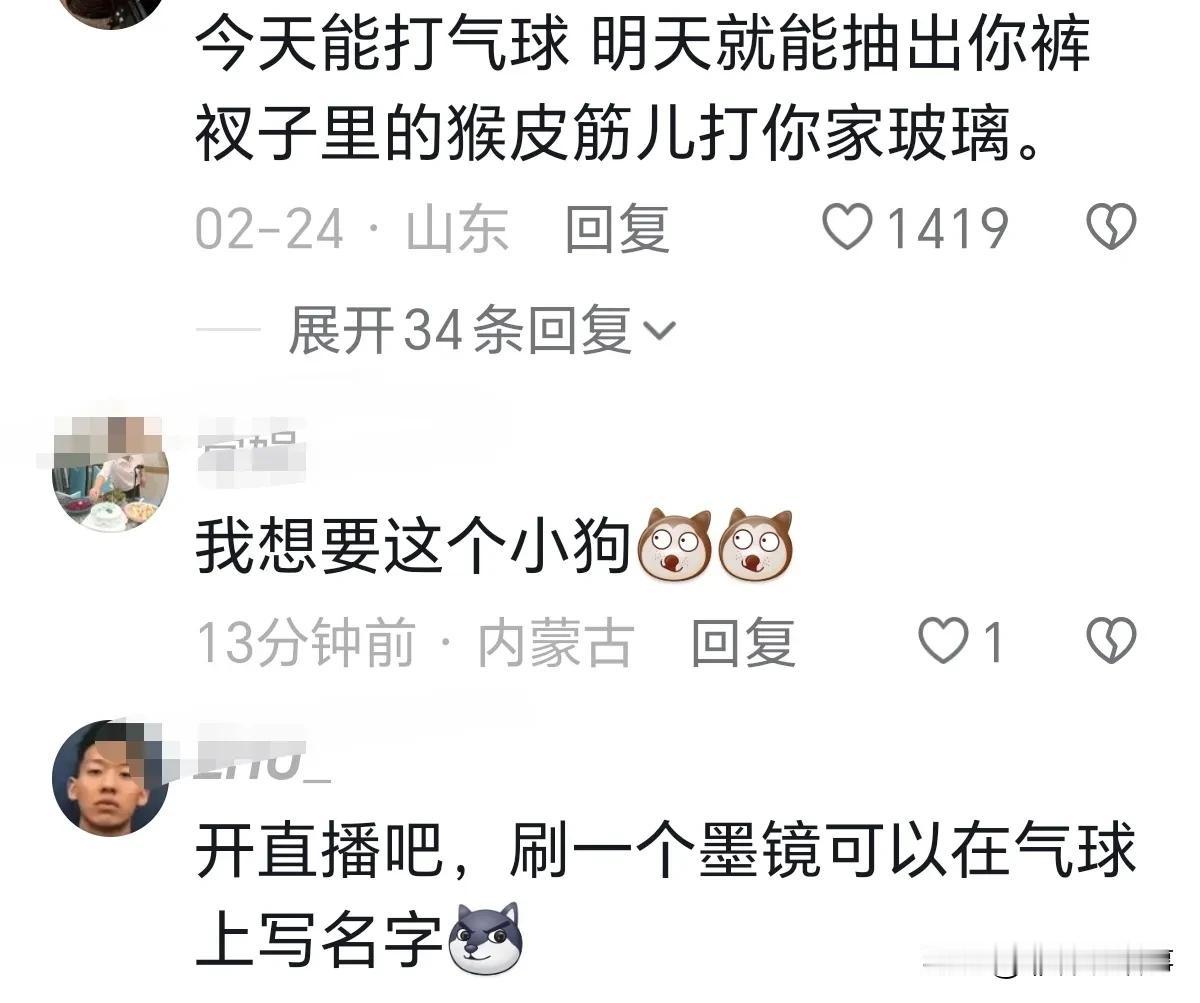
Task: Open avatar of the 内蒙古 commenter
Action: pyautogui.click(x=110, y=474)
